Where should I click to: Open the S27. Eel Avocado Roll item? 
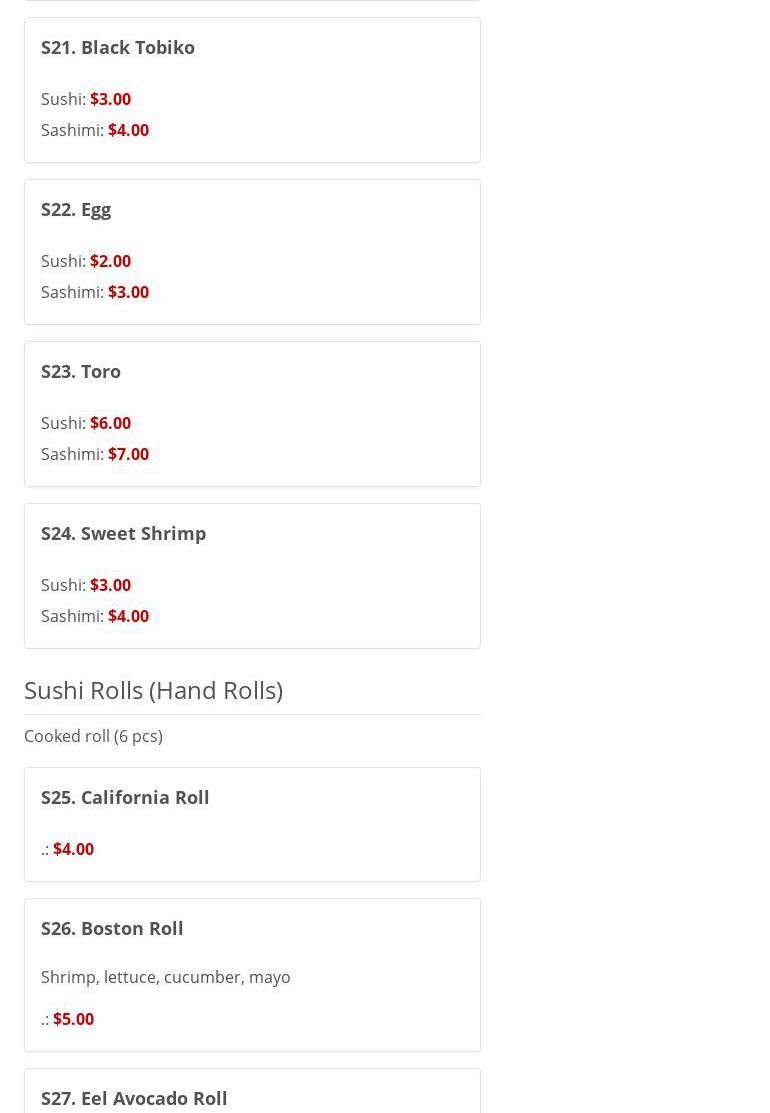pyautogui.click(x=134, y=1098)
